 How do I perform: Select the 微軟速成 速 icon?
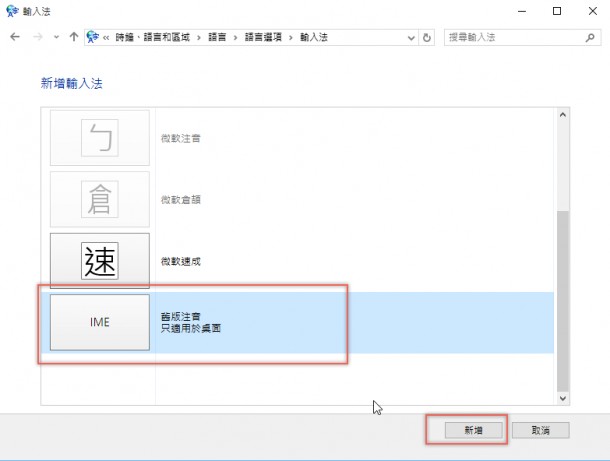pyautogui.click(x=100, y=261)
